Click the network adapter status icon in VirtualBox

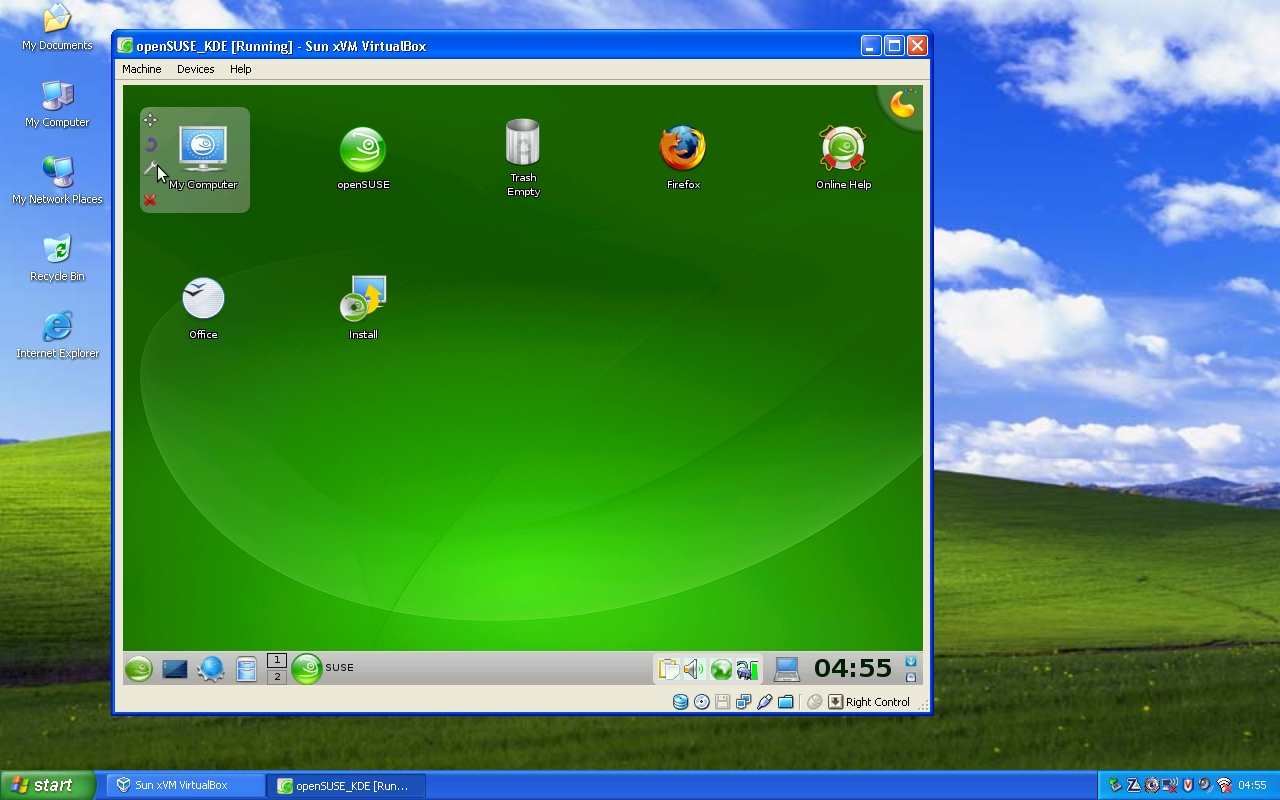(x=744, y=702)
